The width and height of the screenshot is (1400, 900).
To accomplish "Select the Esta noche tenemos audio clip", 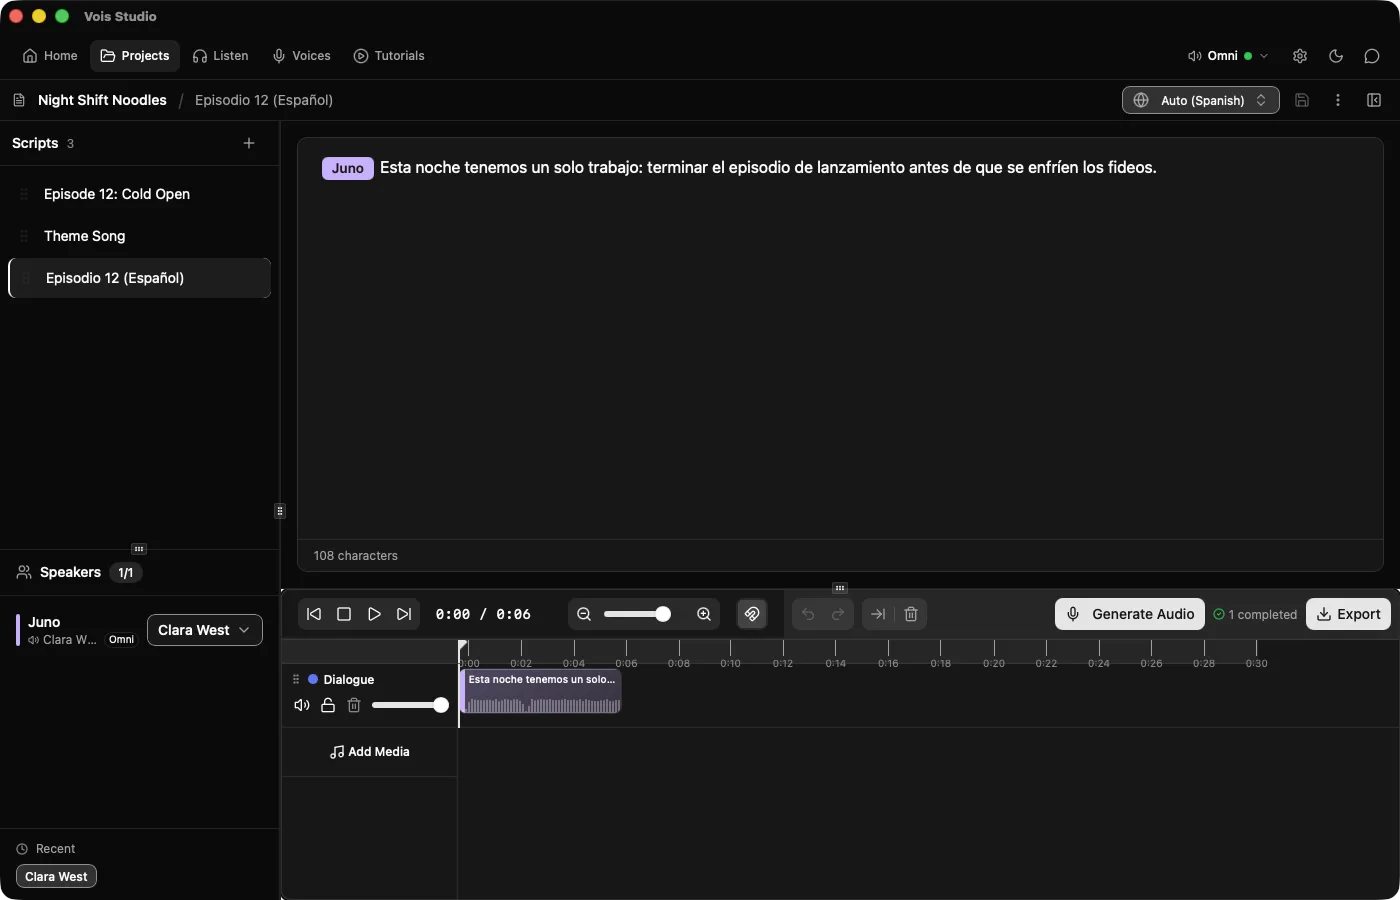I will [x=541, y=691].
